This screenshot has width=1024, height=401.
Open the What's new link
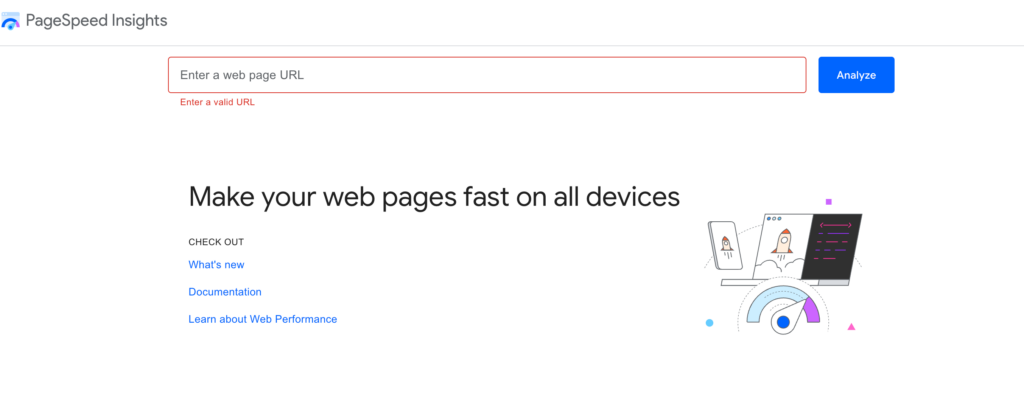216,265
